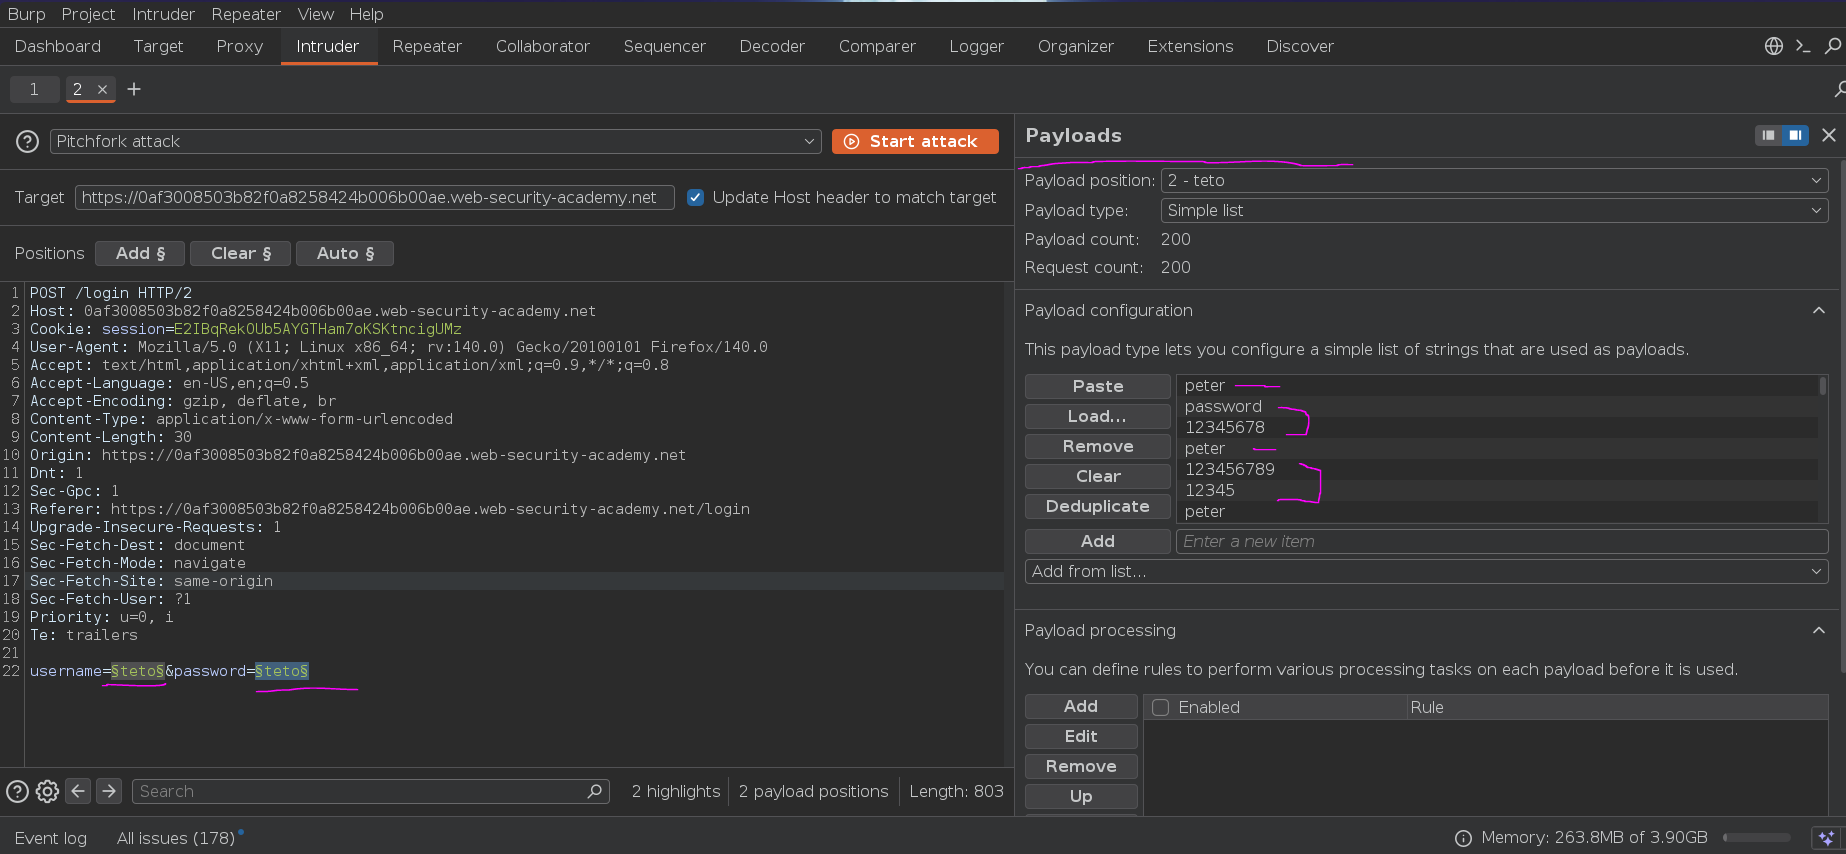The width and height of the screenshot is (1846, 854).
Task: Click the Target URL input field
Action: point(375,198)
